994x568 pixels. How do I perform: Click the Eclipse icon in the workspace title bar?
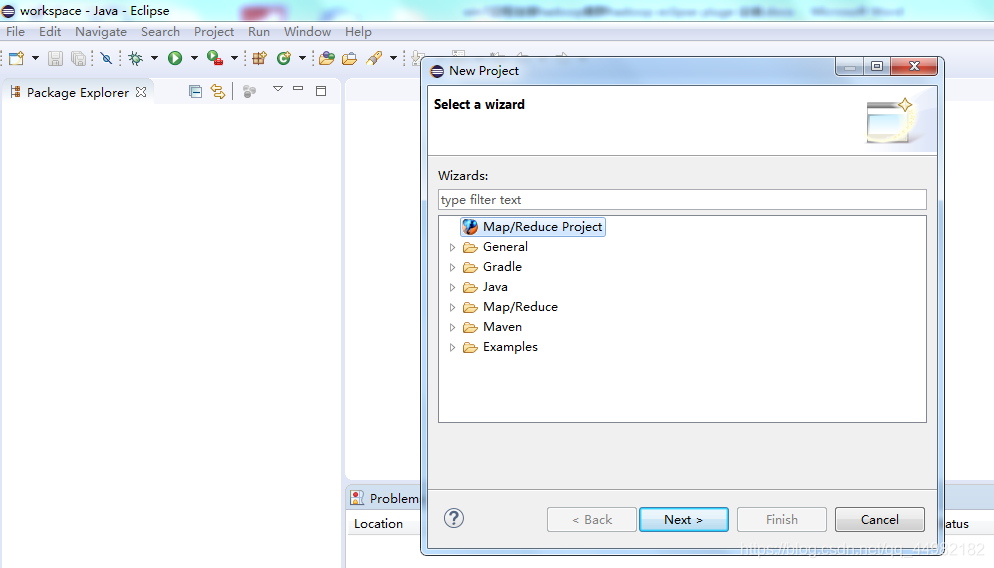[8, 11]
